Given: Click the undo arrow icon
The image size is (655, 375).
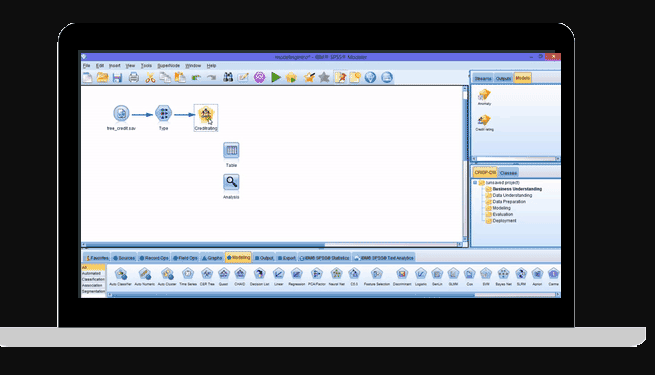Looking at the screenshot, I should tap(196, 77).
